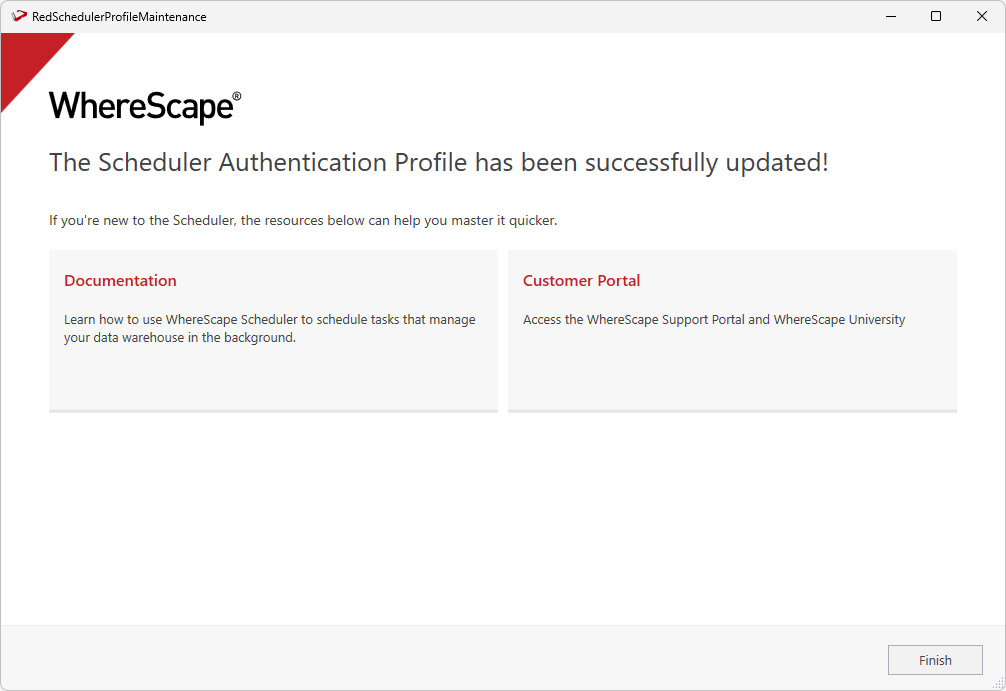Select the successfully updated heading text
1006x691 pixels.
(x=438, y=163)
